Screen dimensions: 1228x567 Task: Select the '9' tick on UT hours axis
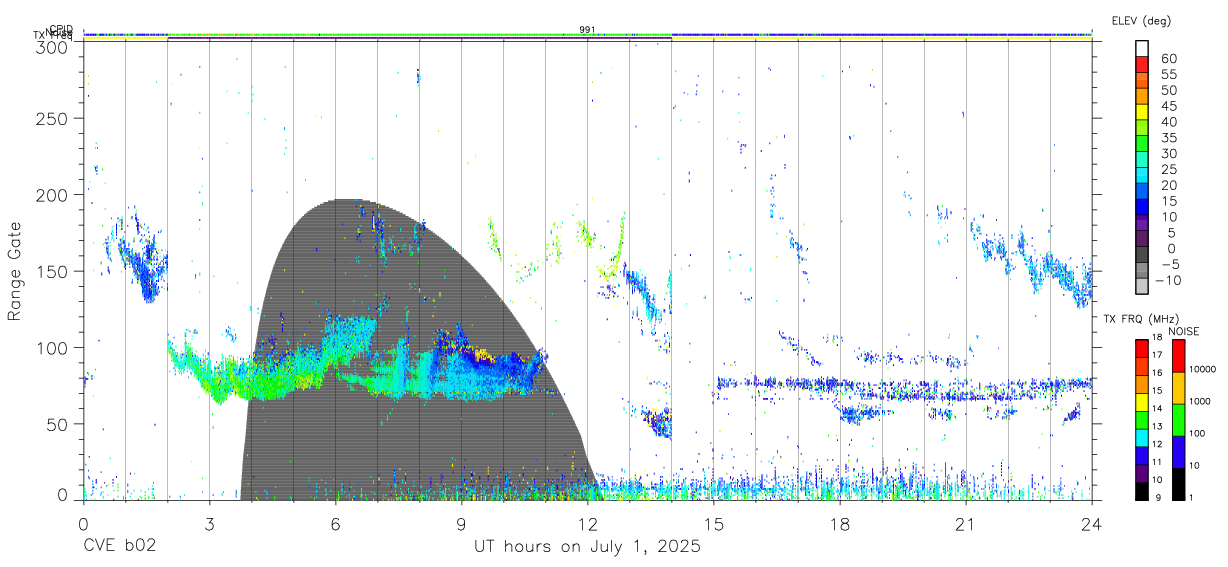coord(461,523)
